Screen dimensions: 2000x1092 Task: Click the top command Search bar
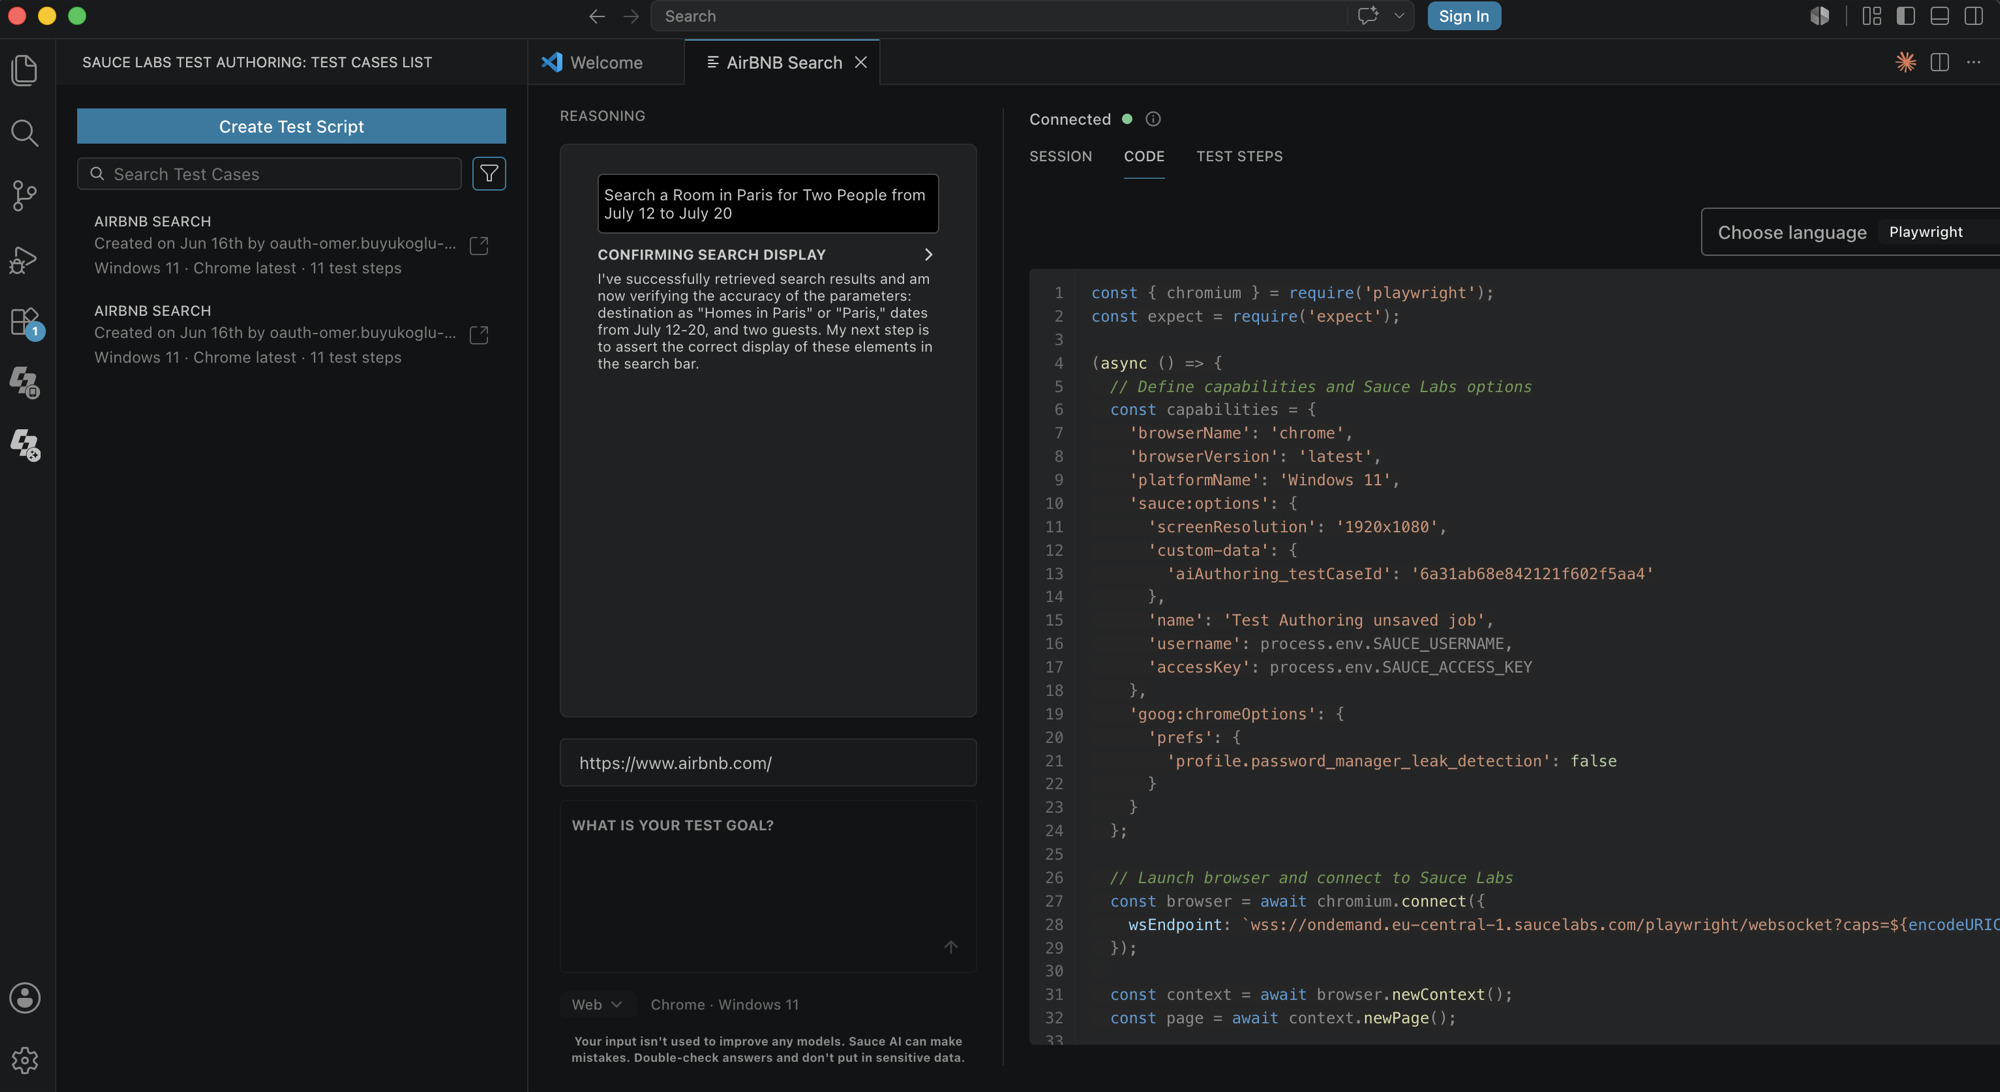[1000, 16]
